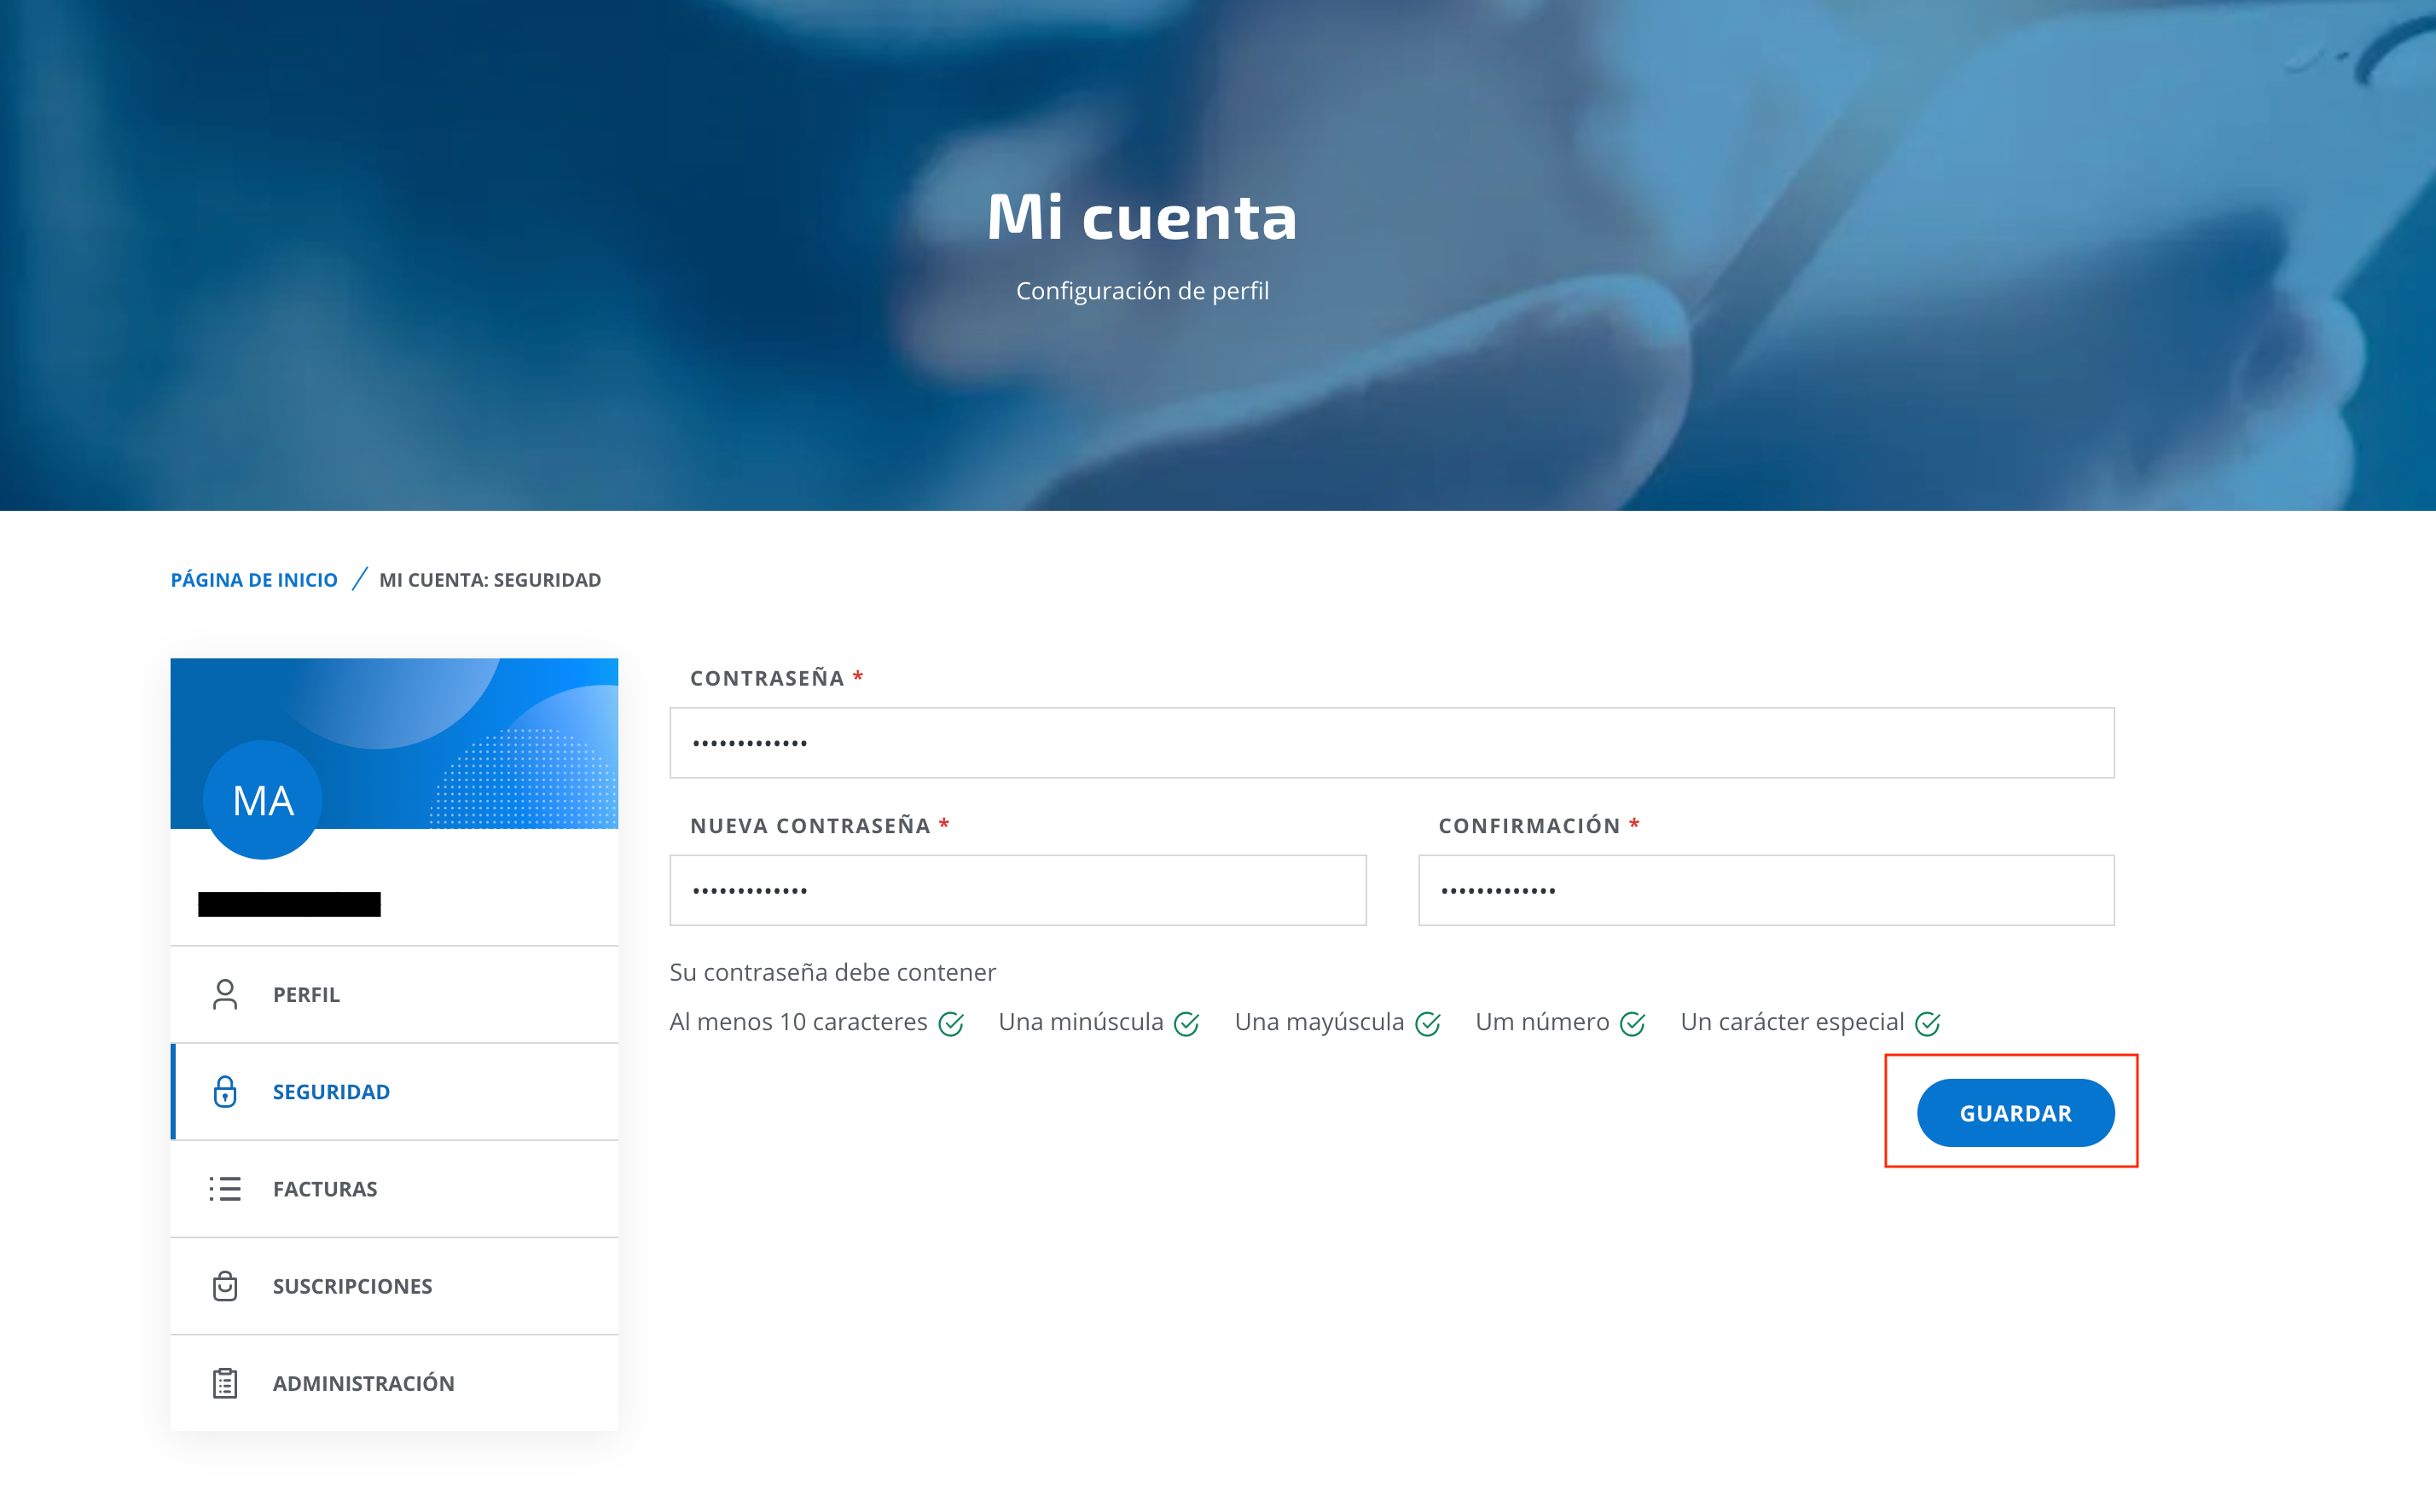
Task: Save the password with Guardar button
Action: tap(2015, 1112)
